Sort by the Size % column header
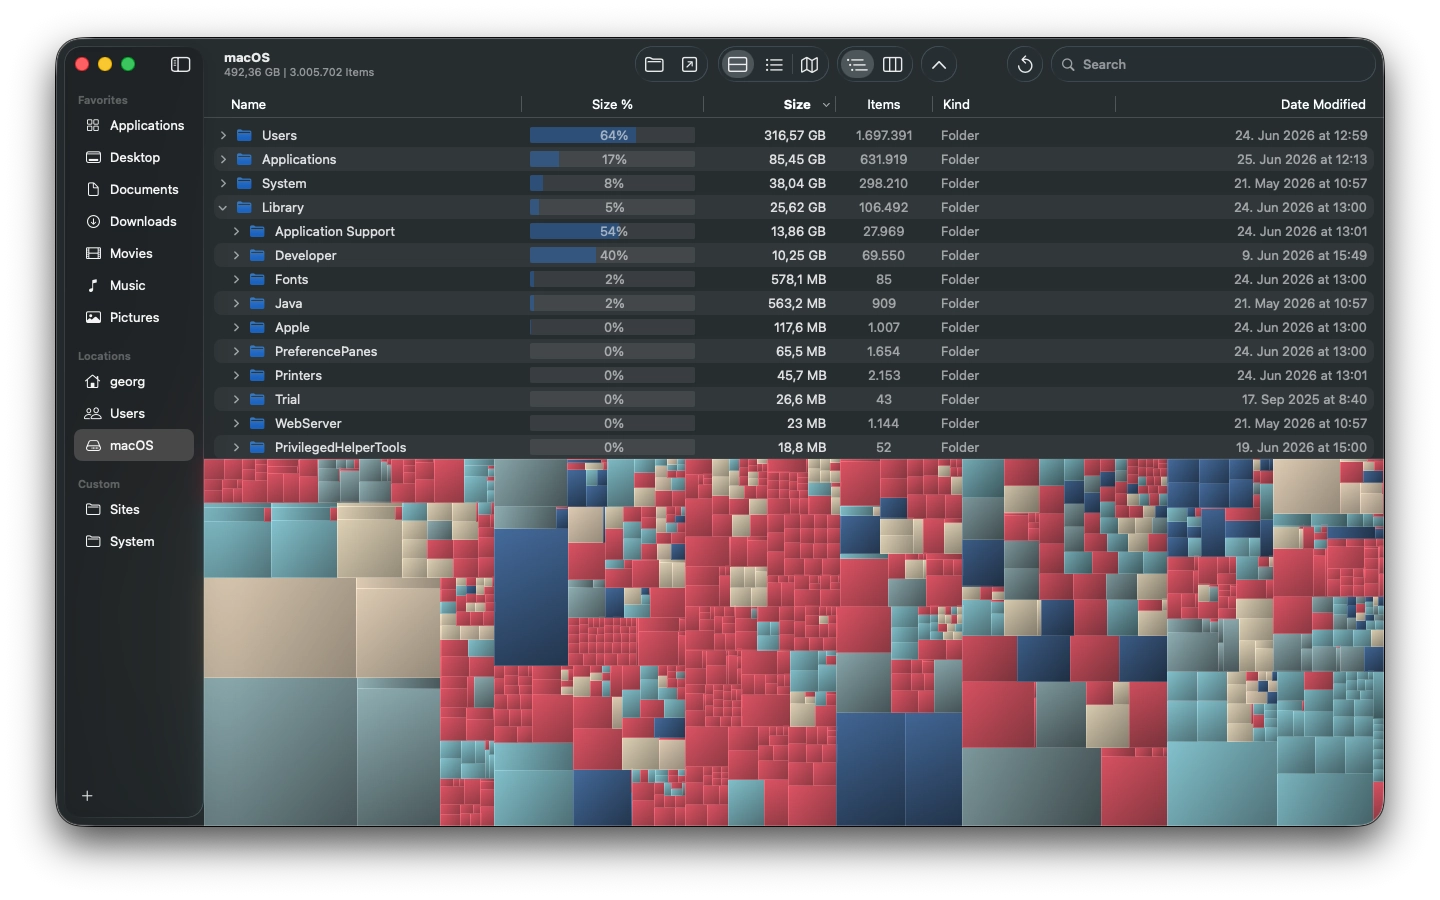This screenshot has height=900, width=1440. [x=612, y=104]
